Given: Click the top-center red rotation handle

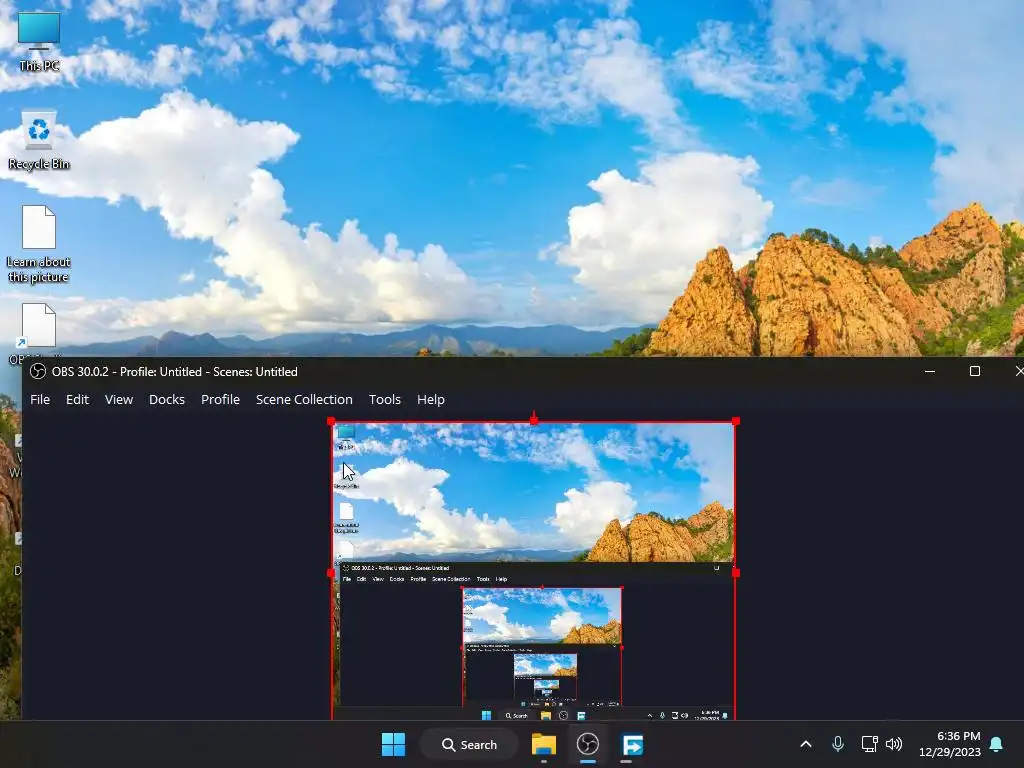Looking at the screenshot, I should 534,419.
